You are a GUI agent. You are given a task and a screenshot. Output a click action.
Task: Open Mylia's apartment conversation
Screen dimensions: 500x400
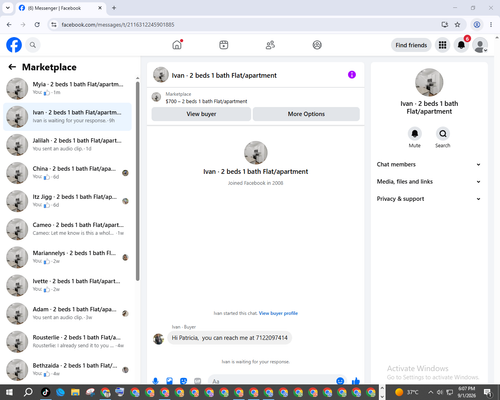pos(68,89)
